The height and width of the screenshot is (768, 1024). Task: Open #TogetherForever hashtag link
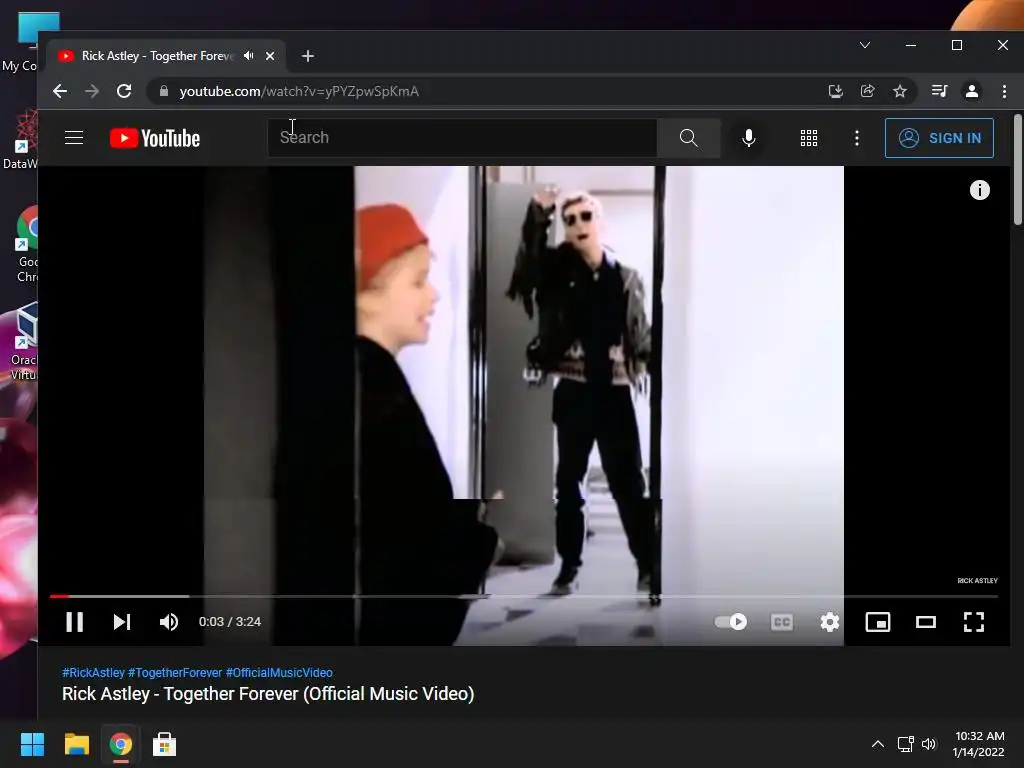175,673
